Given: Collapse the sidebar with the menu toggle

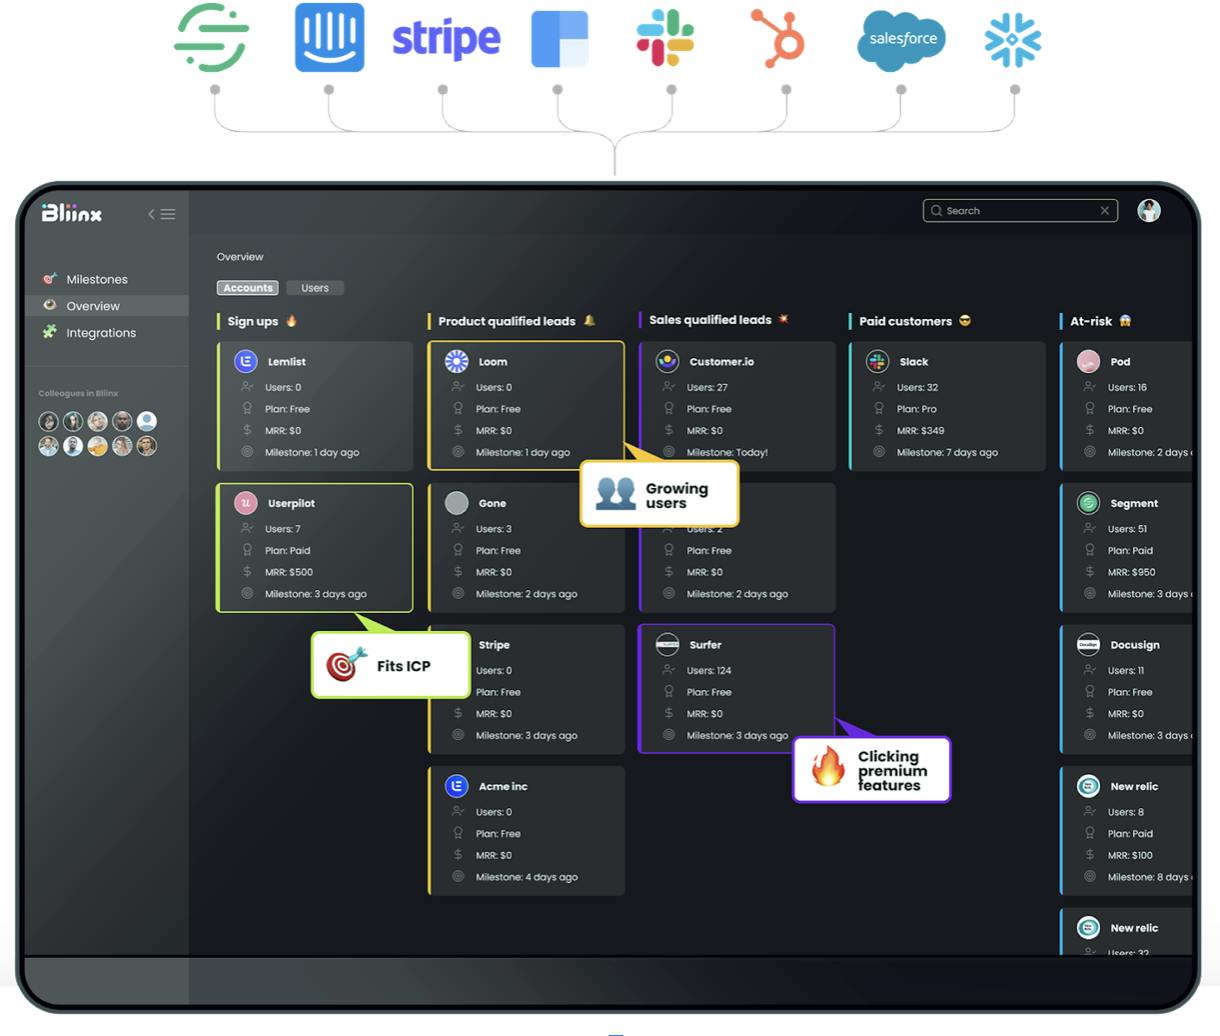Looking at the screenshot, I should coord(162,213).
